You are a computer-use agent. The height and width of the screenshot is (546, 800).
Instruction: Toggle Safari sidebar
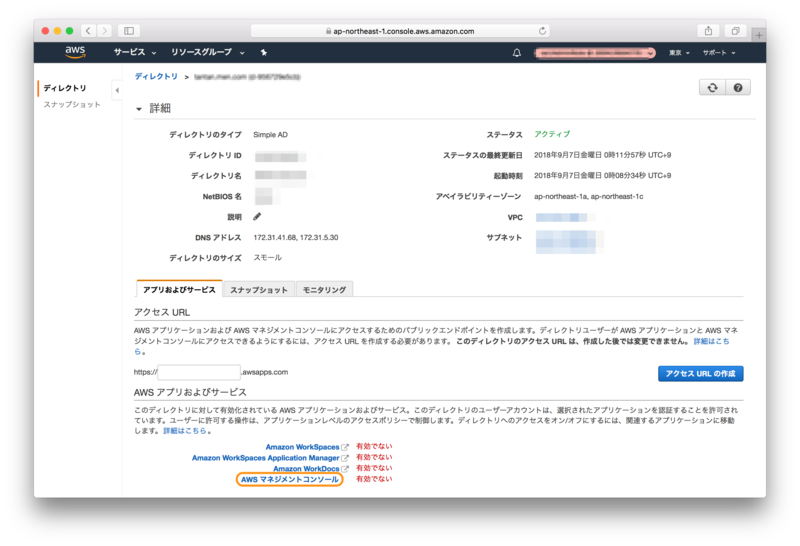[x=129, y=31]
